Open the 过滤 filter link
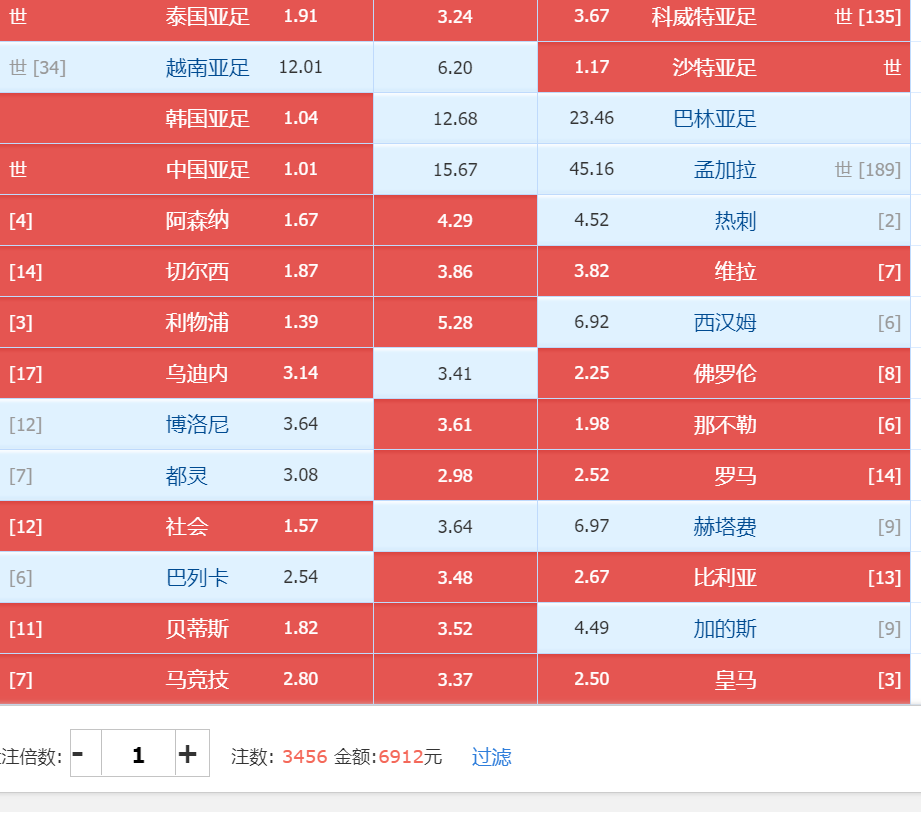The width and height of the screenshot is (921, 834). tap(491, 756)
